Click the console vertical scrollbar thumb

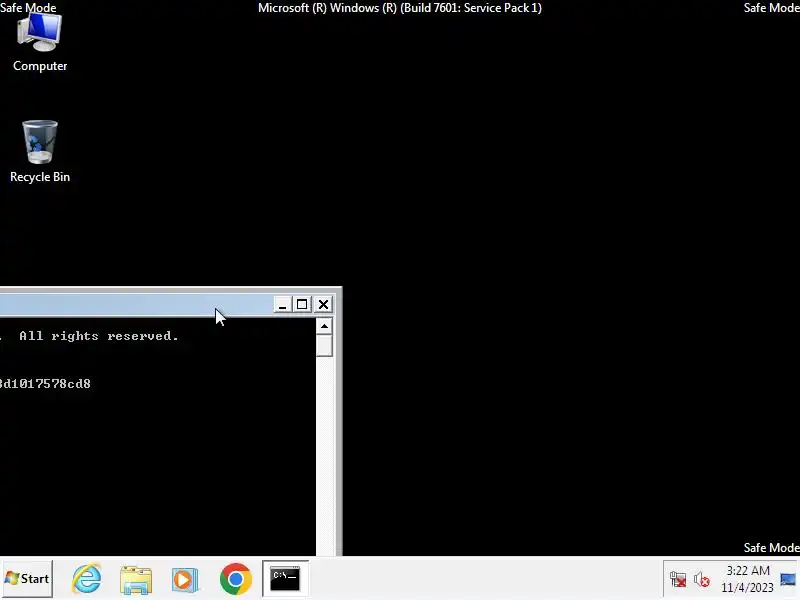point(324,345)
